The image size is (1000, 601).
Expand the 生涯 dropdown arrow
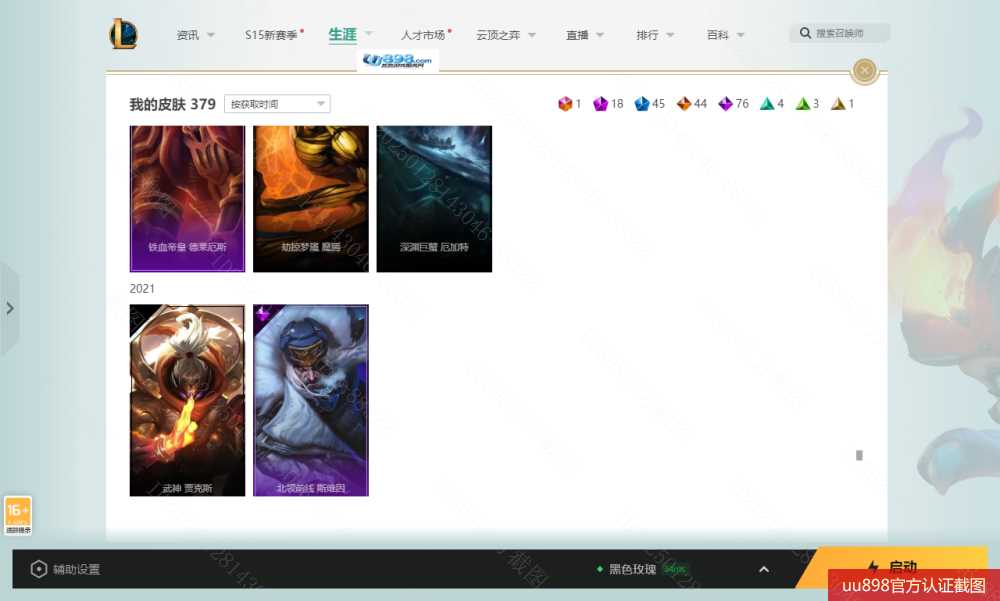click(369, 34)
